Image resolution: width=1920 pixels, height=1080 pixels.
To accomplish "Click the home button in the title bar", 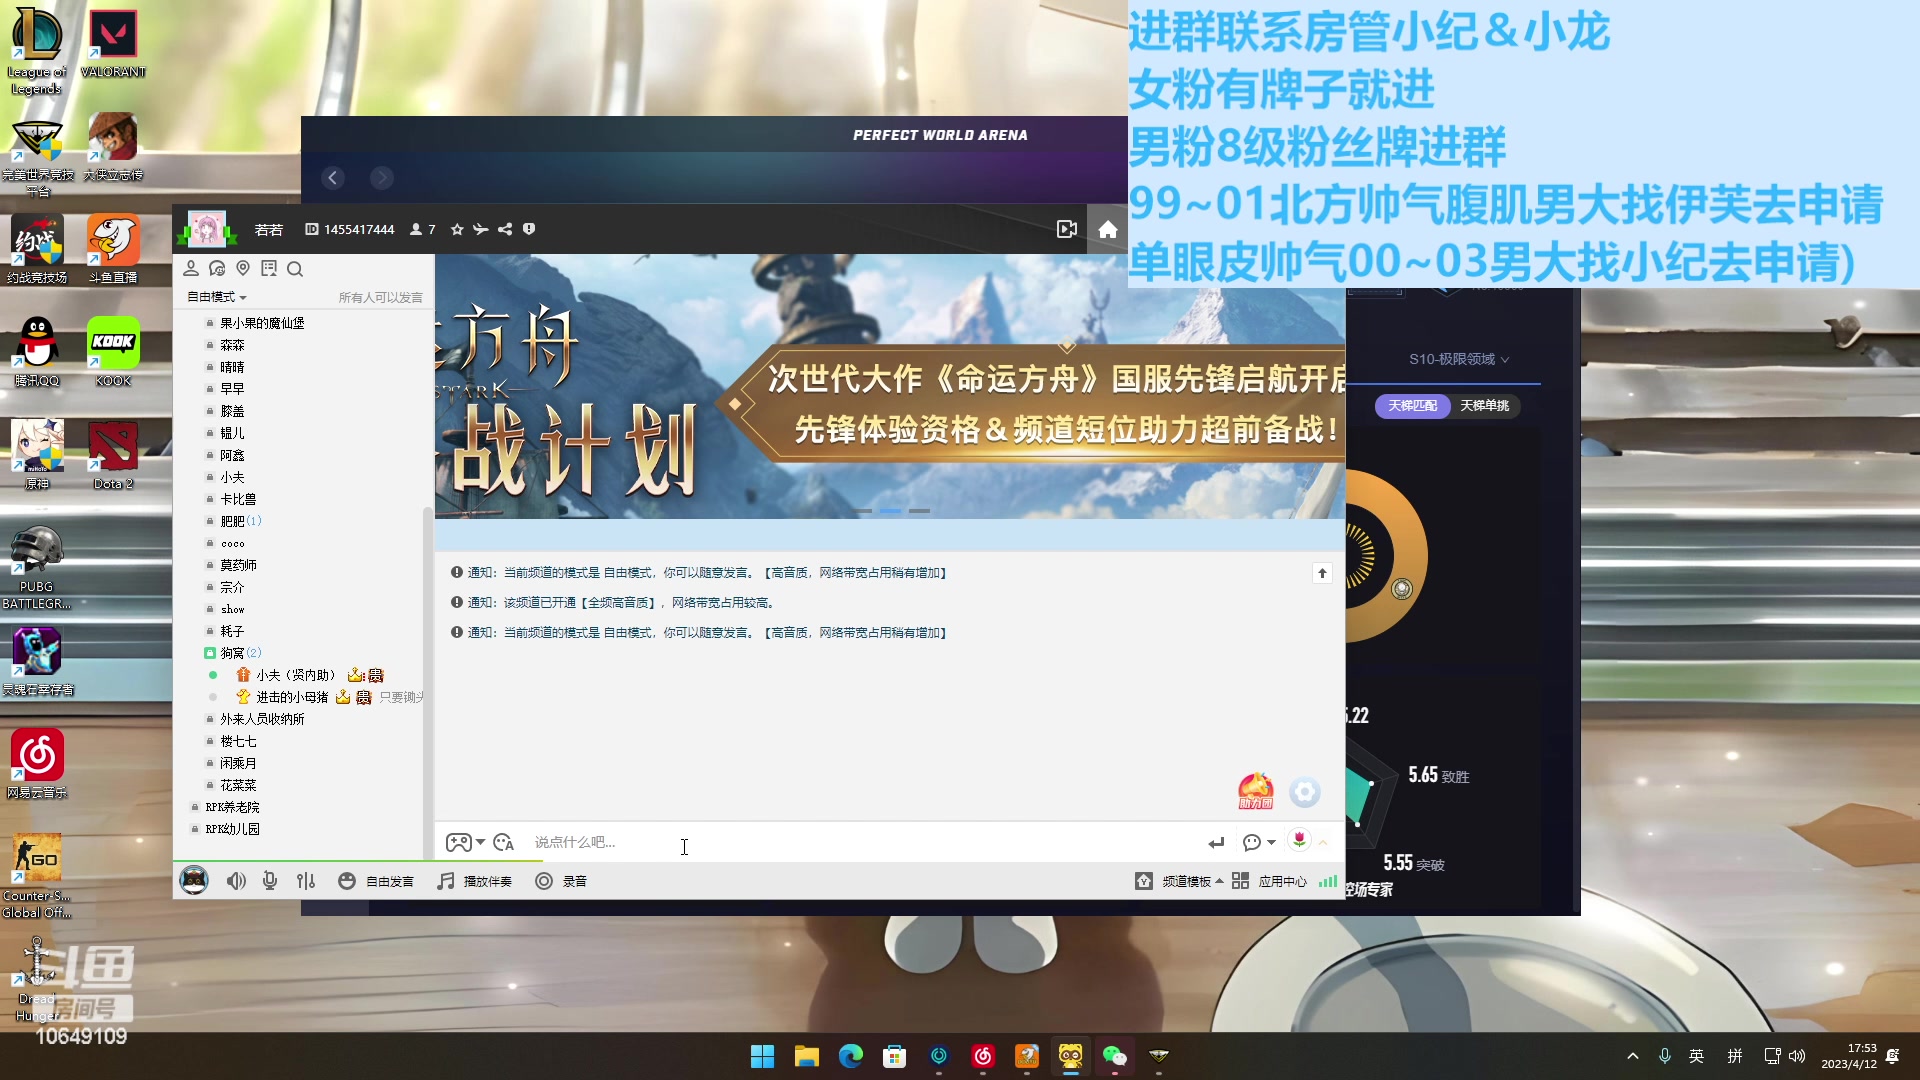I will (1106, 229).
